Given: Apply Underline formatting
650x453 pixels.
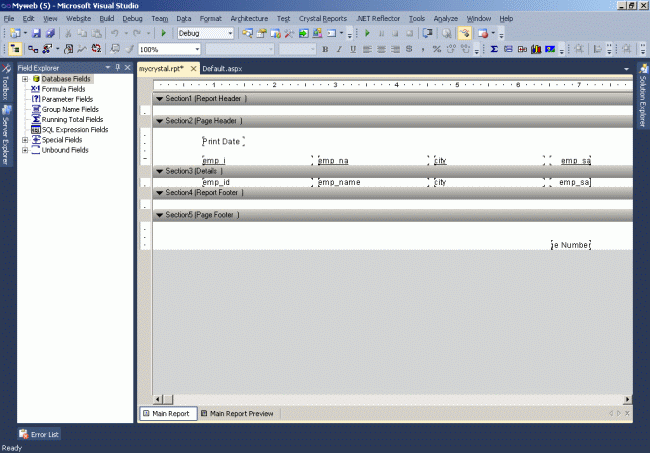Looking at the screenshot, I should [353, 49].
